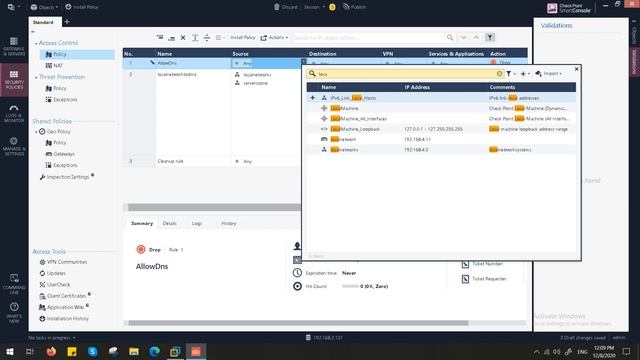Open Command Line tool
The width and height of the screenshot is (640, 360).
tap(14, 284)
